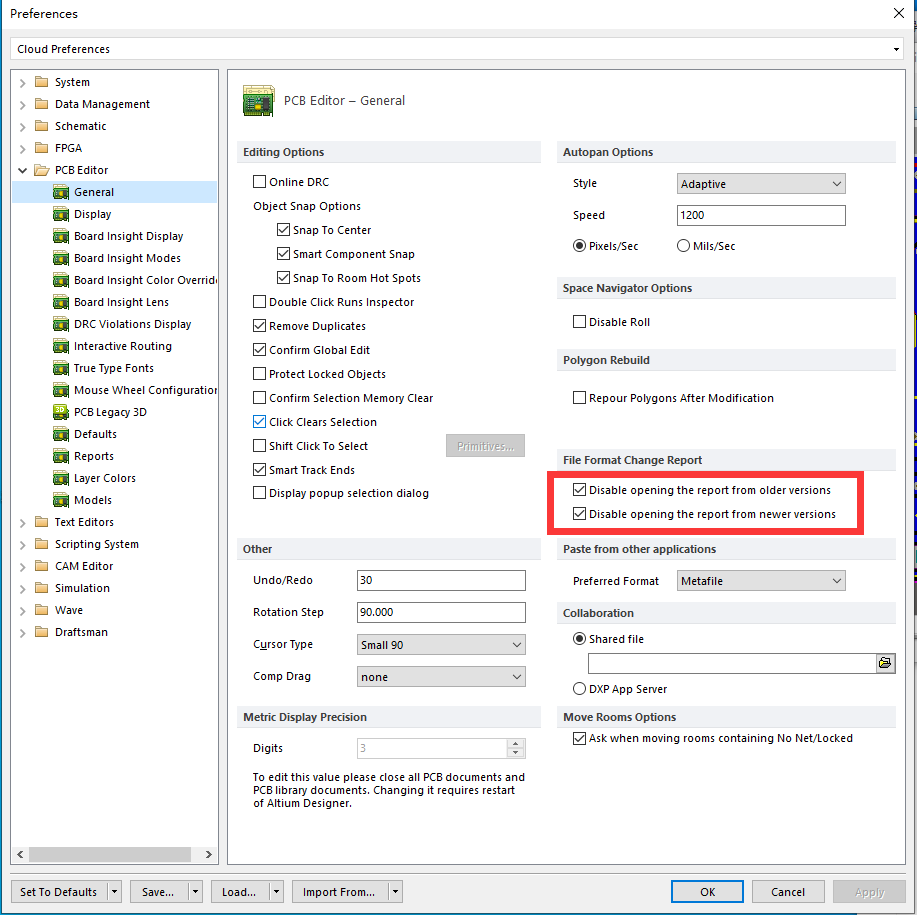
Task: Select the Simulation category
Action: click(82, 588)
